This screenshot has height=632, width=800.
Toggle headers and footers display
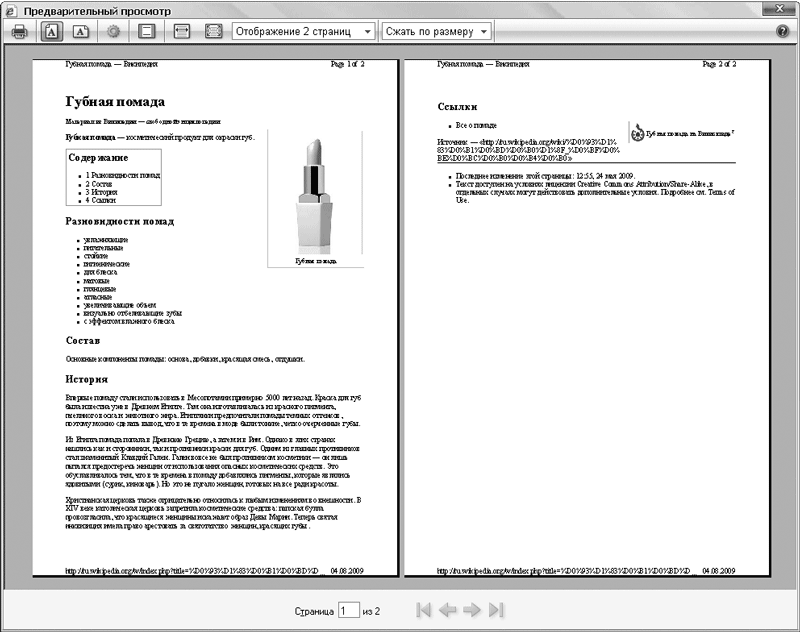point(147,32)
